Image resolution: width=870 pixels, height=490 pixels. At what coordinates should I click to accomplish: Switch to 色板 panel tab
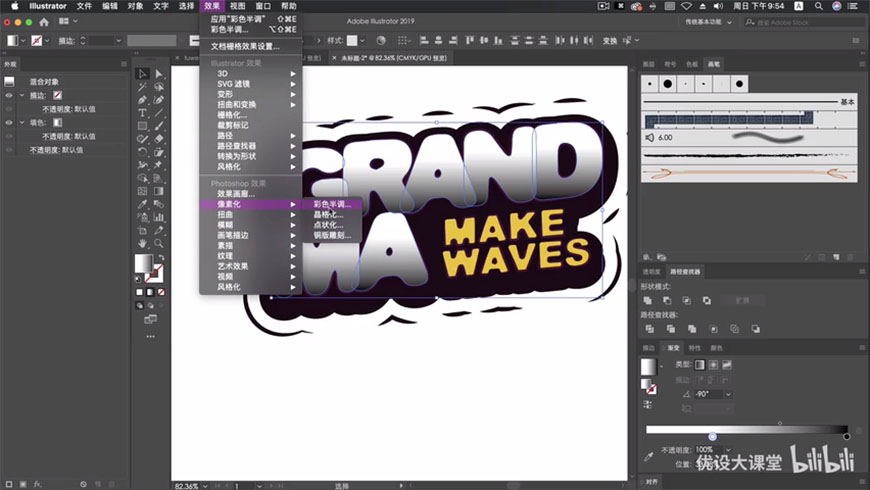coord(692,64)
